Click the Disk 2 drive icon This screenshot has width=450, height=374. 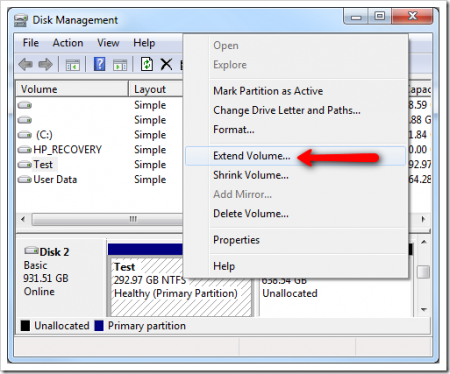[x=31, y=250]
